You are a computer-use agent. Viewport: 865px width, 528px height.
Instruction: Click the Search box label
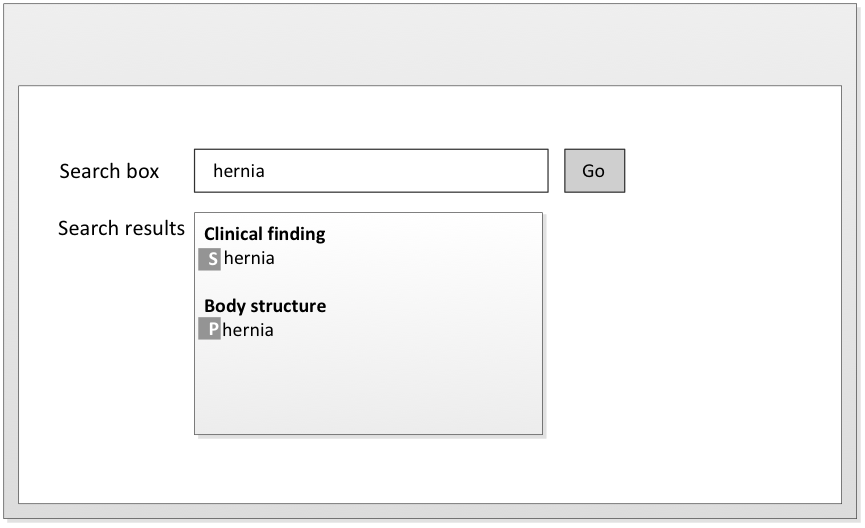[109, 171]
